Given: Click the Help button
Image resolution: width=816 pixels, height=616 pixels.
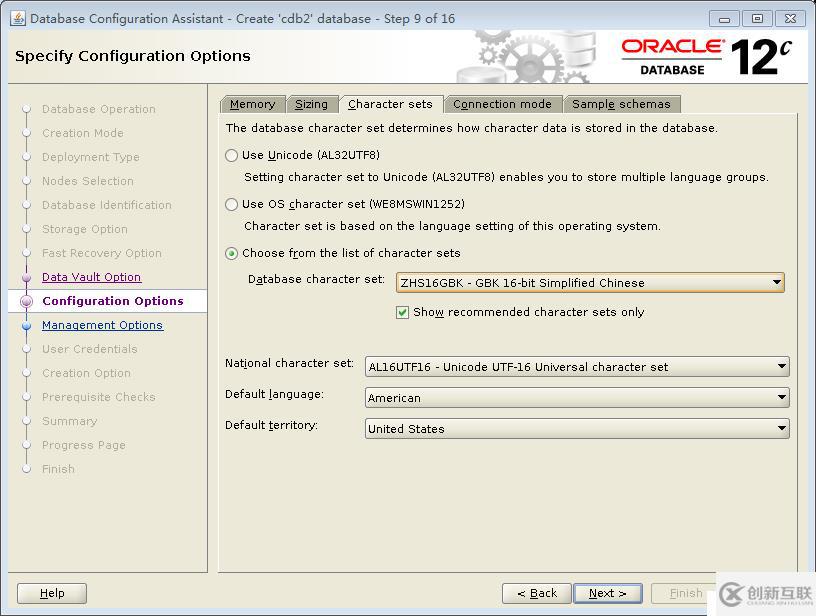Looking at the screenshot, I should (x=52, y=593).
